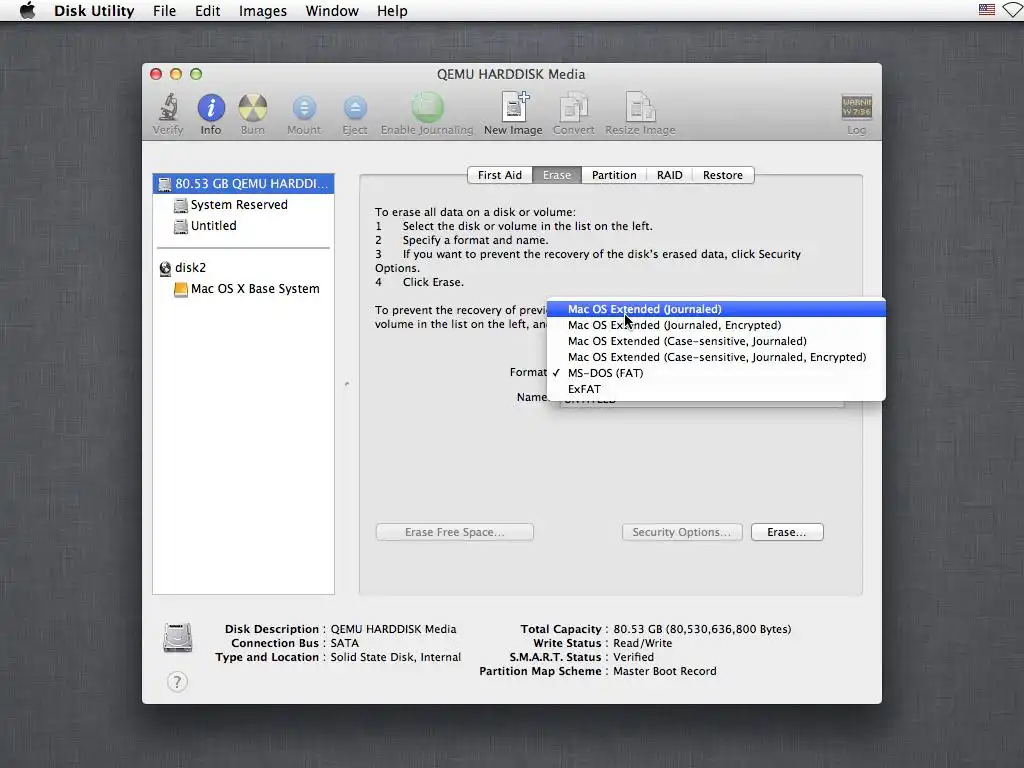Switch to the Restore tab
The width and height of the screenshot is (1024, 768).
click(723, 175)
